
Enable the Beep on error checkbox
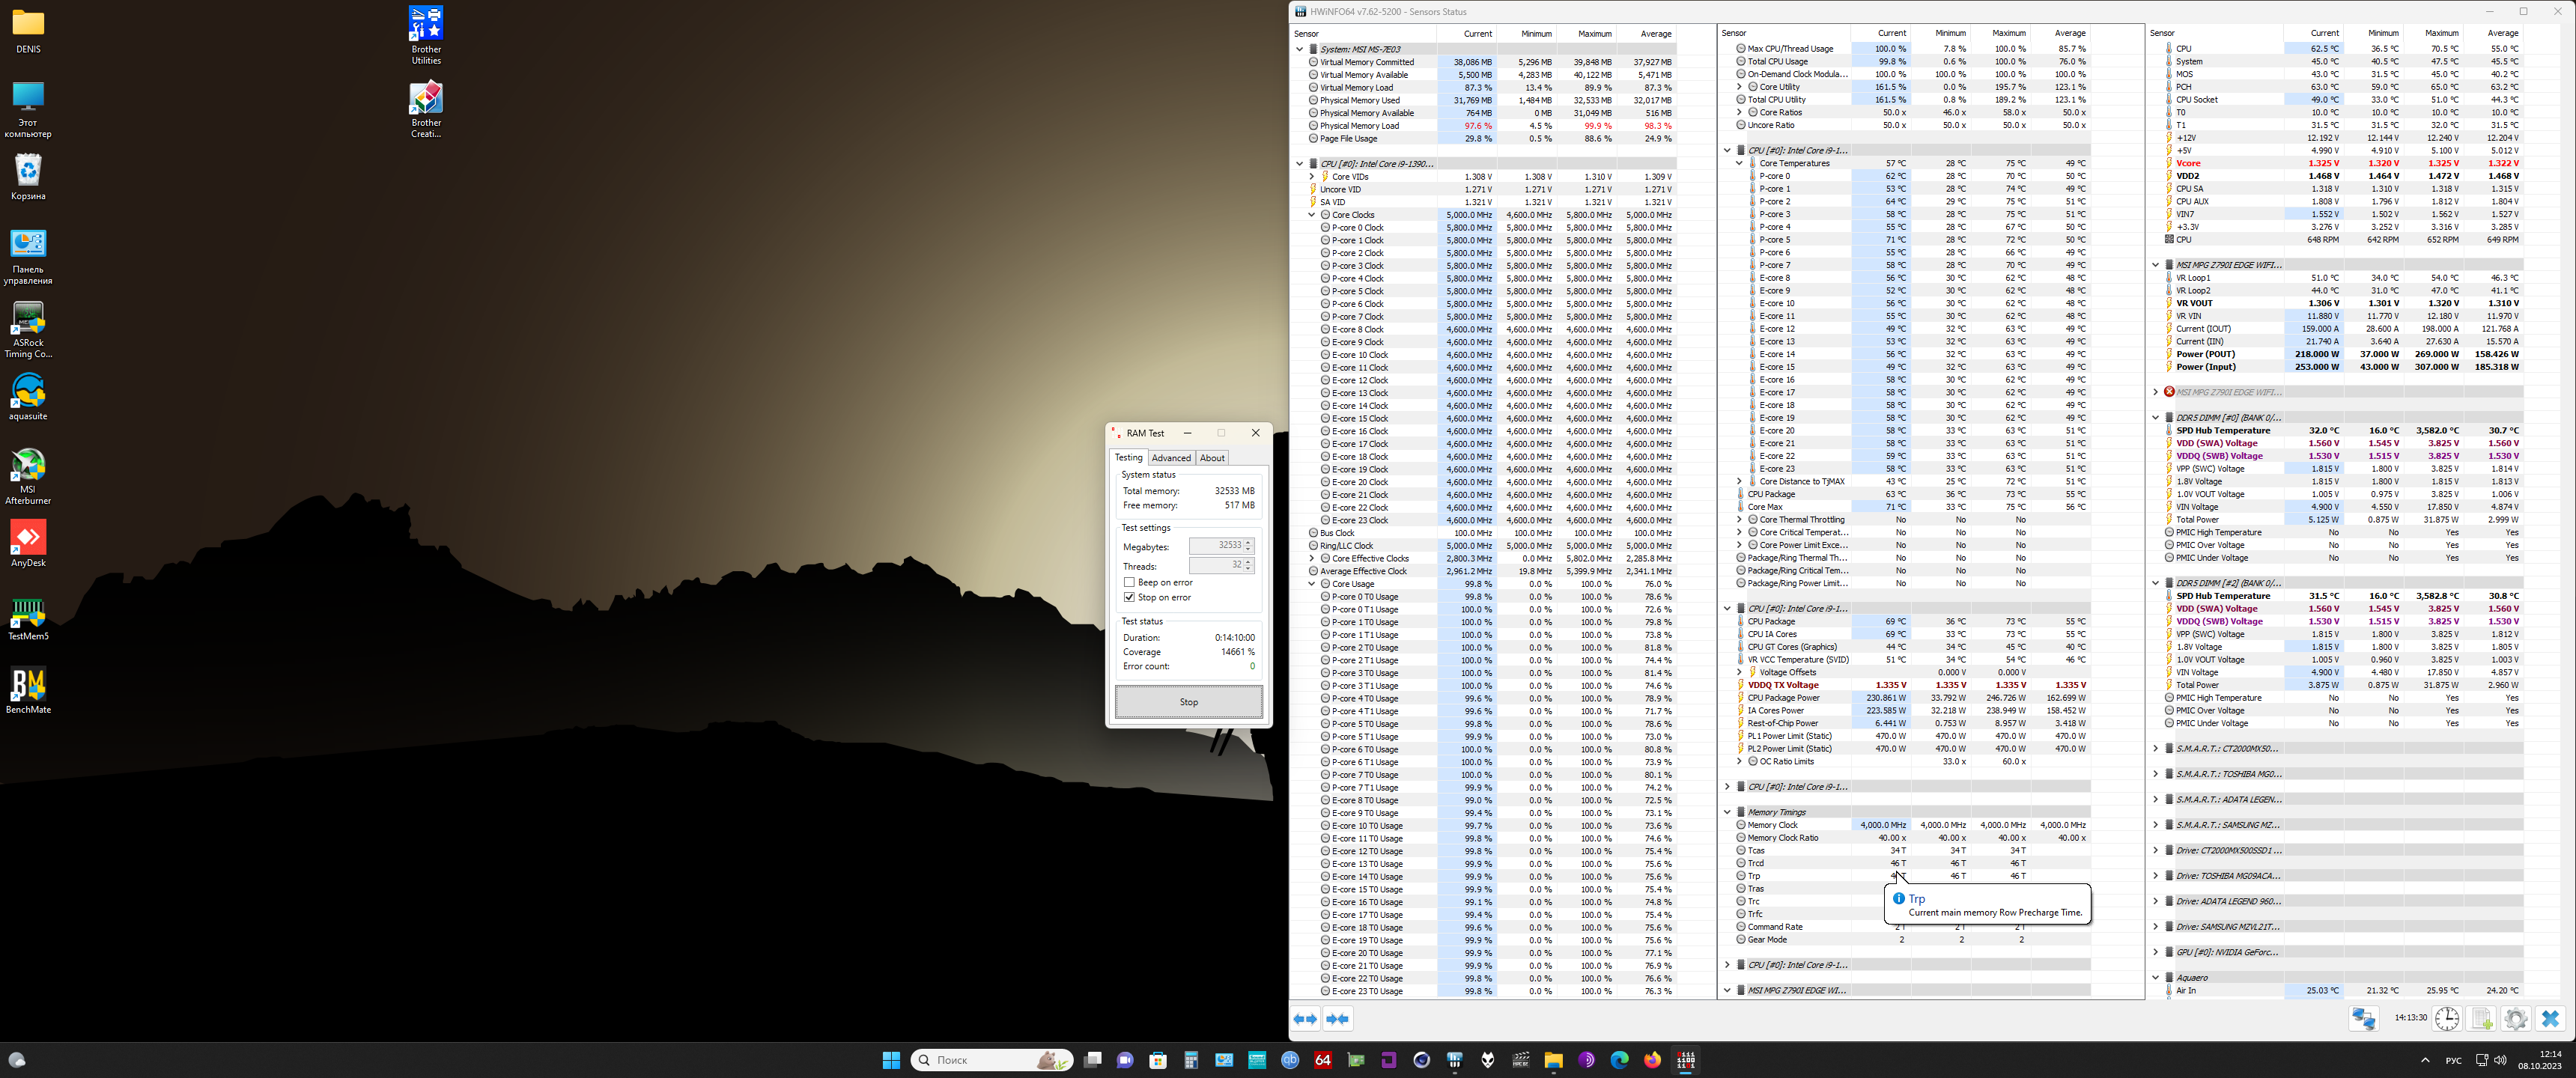coord(1129,582)
